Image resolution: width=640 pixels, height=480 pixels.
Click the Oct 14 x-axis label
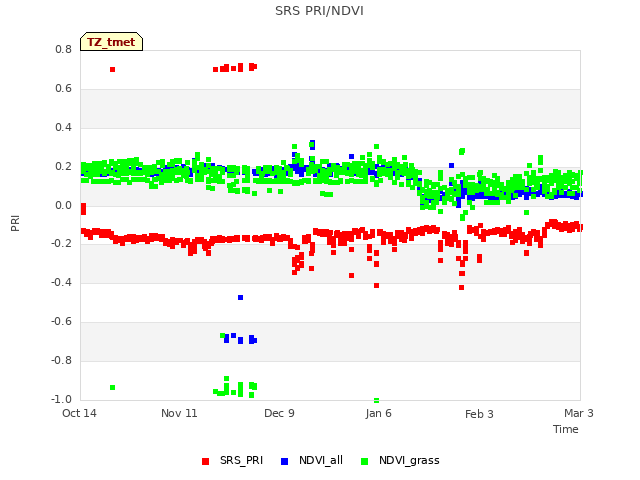coord(79,413)
